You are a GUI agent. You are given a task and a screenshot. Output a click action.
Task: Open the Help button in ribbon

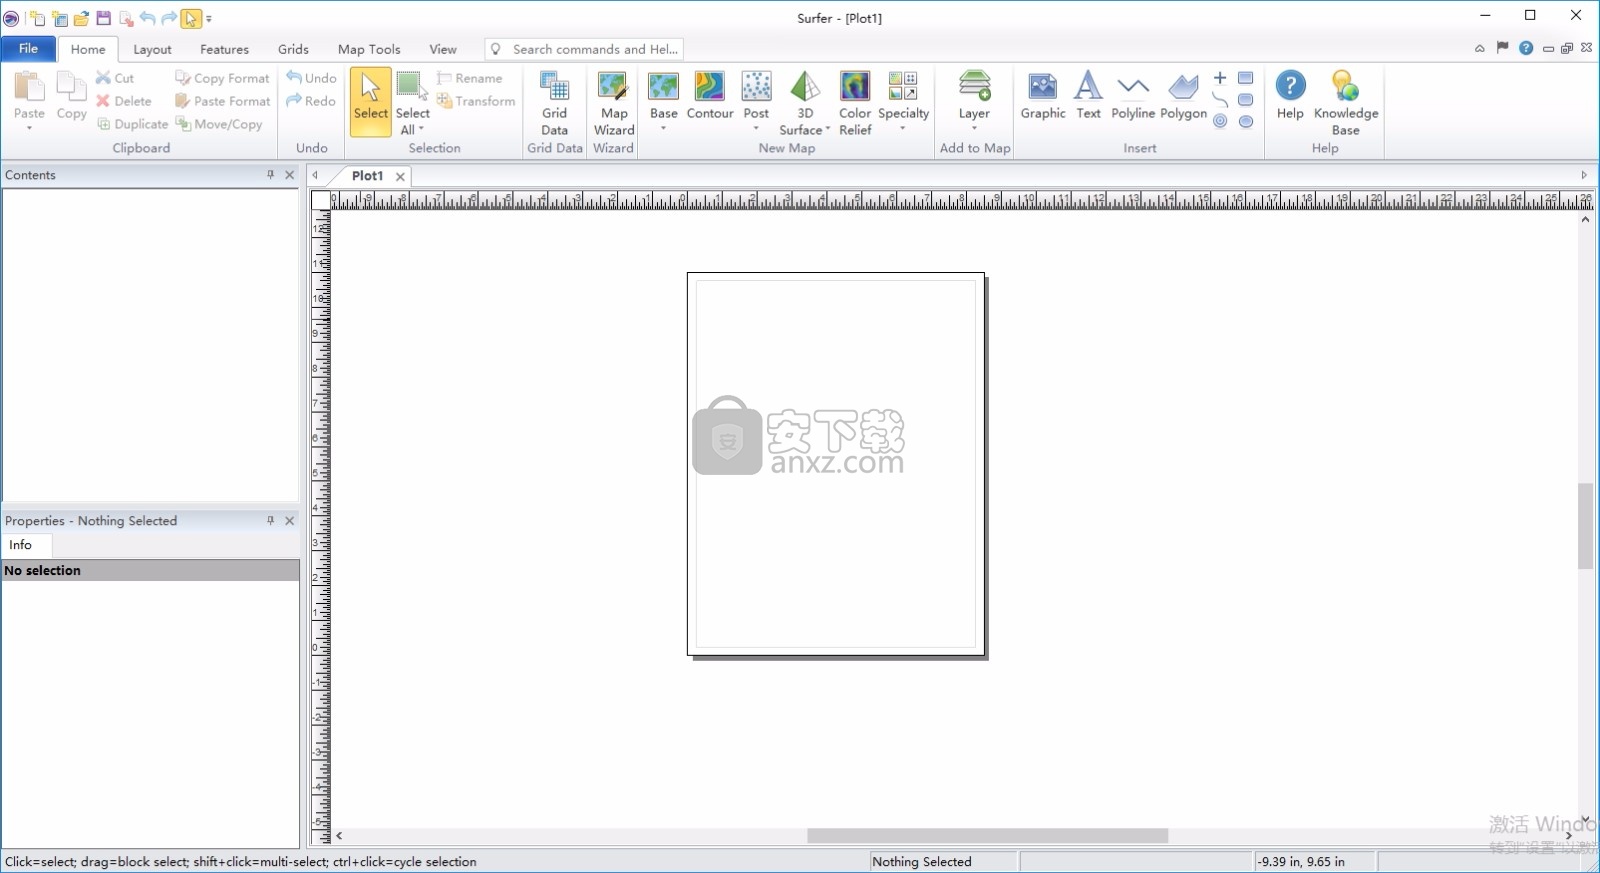1290,96
